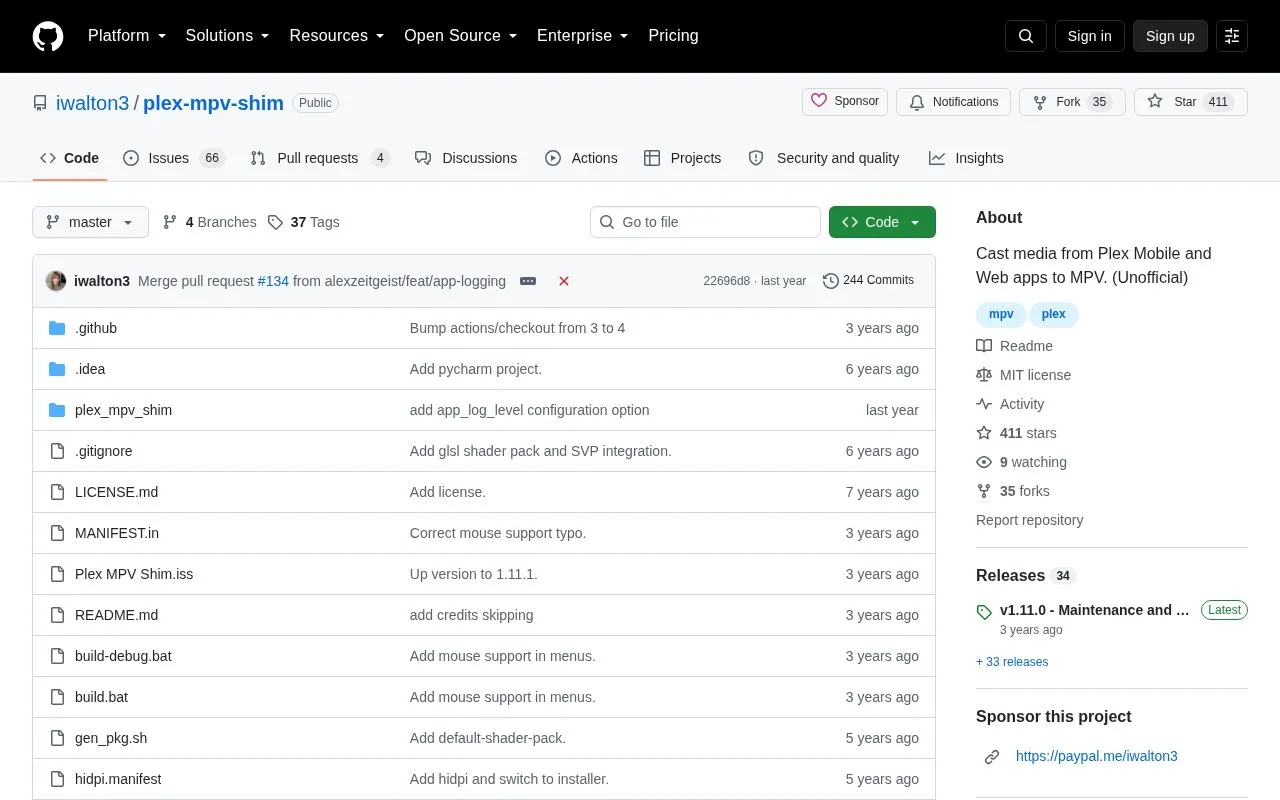Fork the plex-mpv-shim repository

(x=1072, y=102)
